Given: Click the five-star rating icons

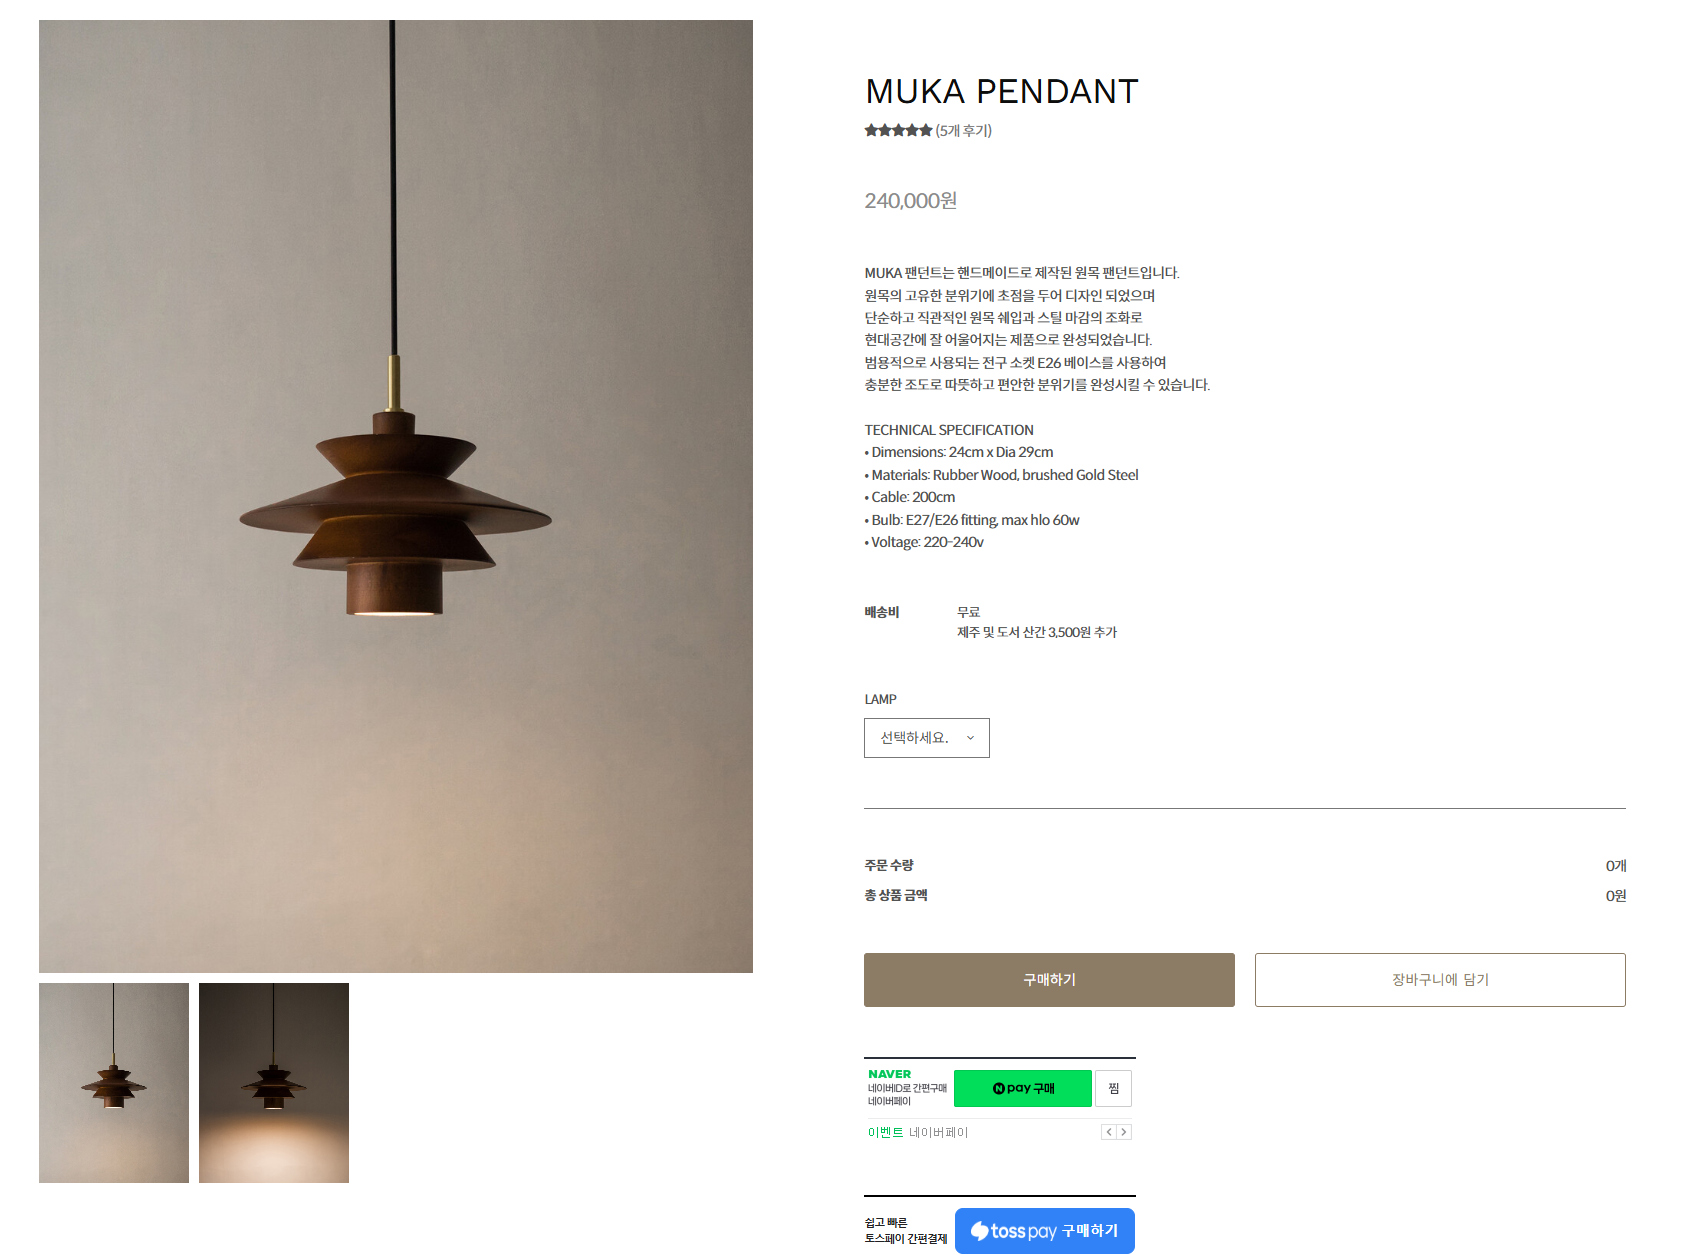Looking at the screenshot, I should click(x=898, y=130).
